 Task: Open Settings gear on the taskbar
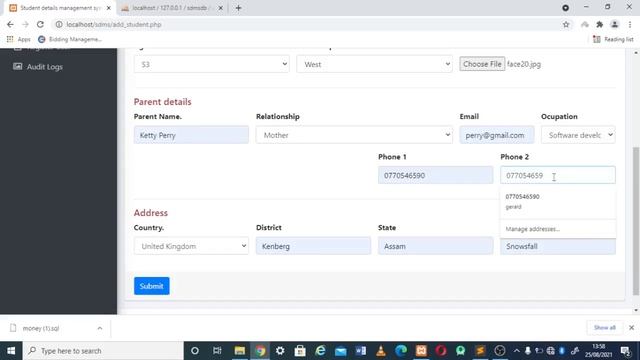pyautogui.click(x=280, y=351)
